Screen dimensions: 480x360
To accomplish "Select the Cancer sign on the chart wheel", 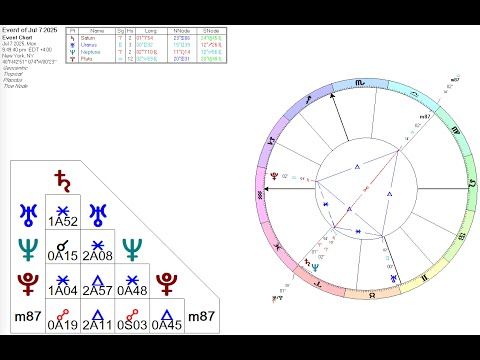I will [462, 237].
